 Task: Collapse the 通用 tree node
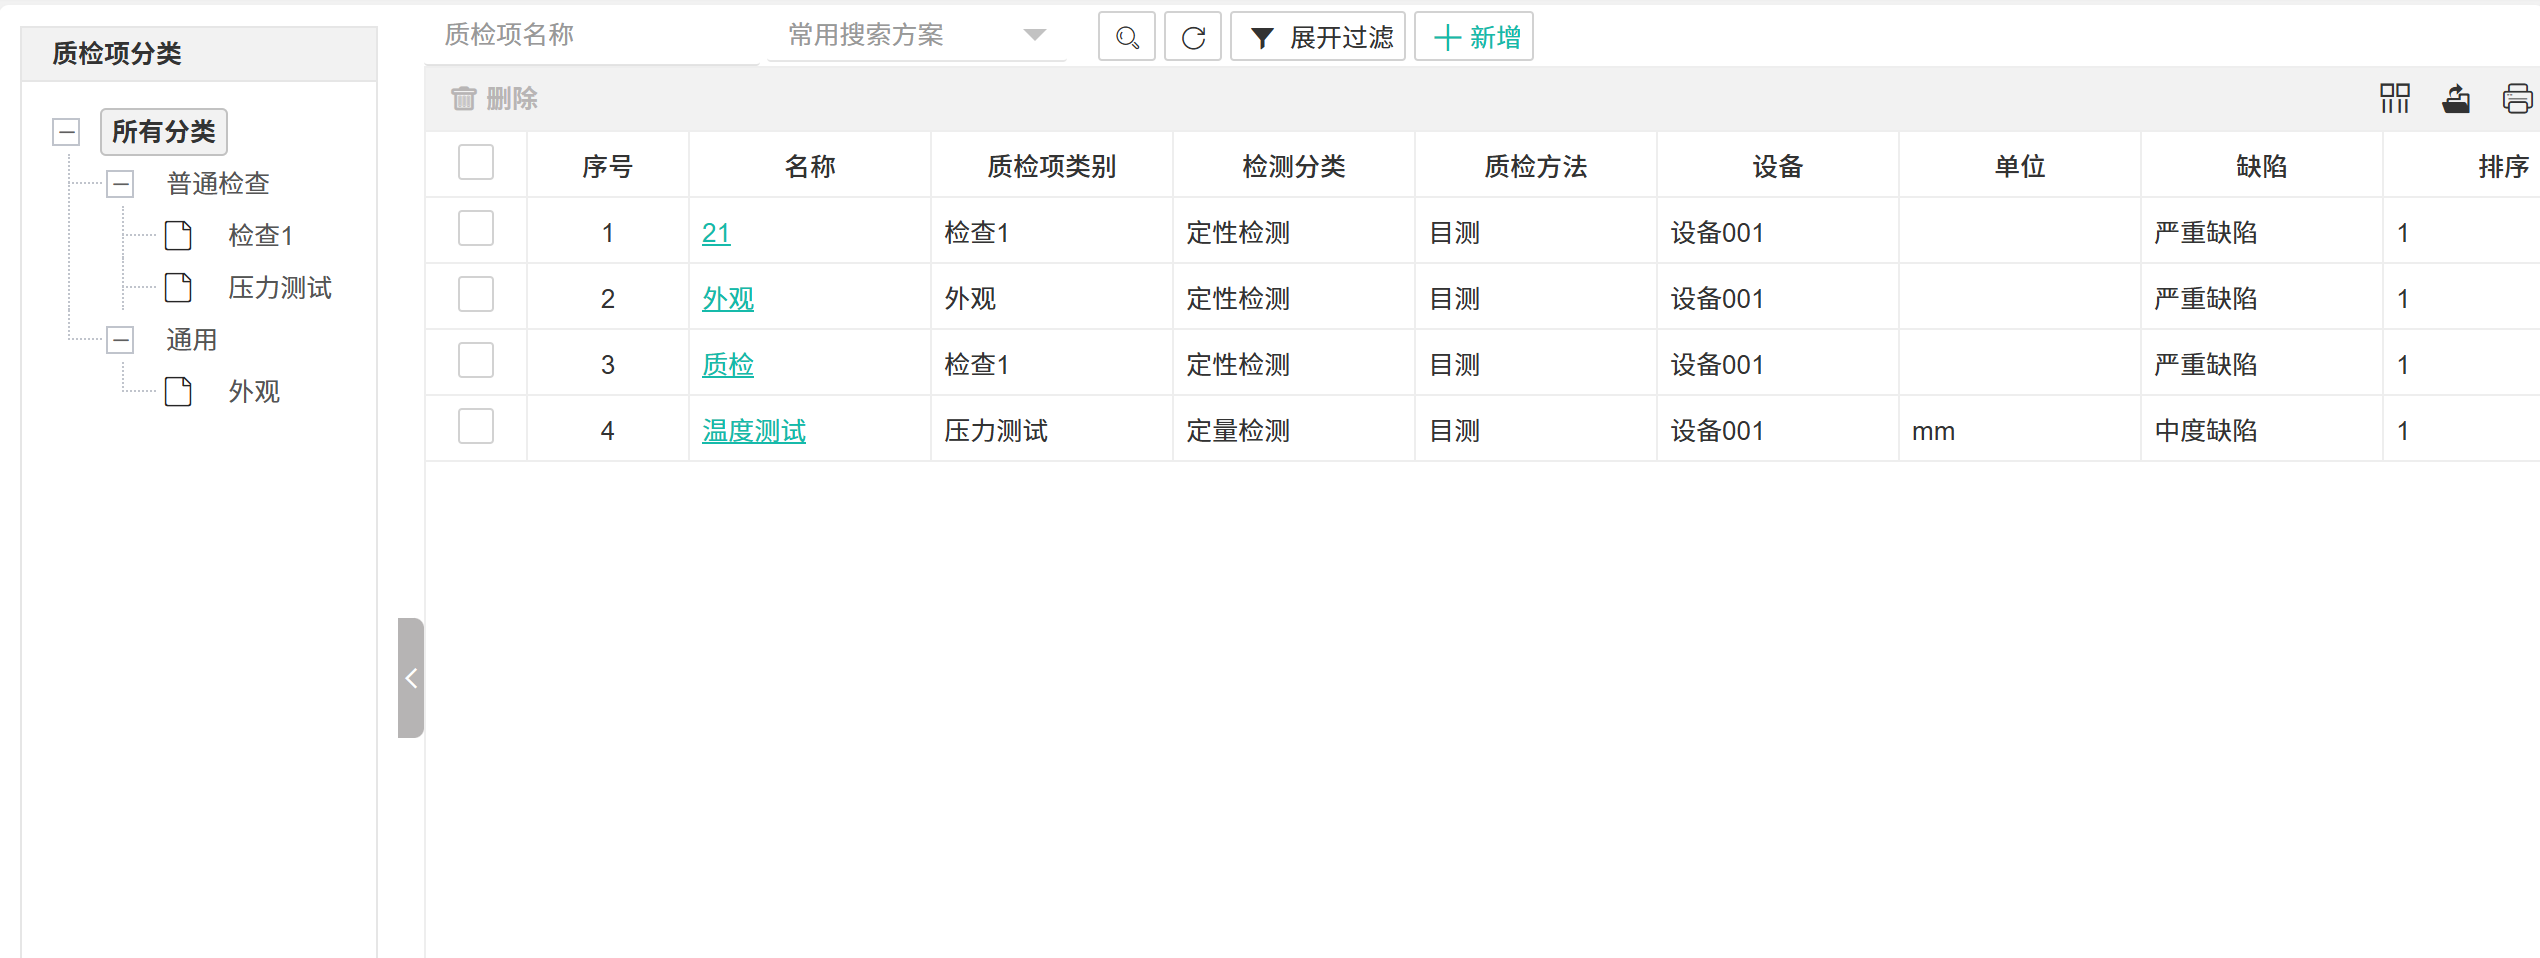pos(121,340)
